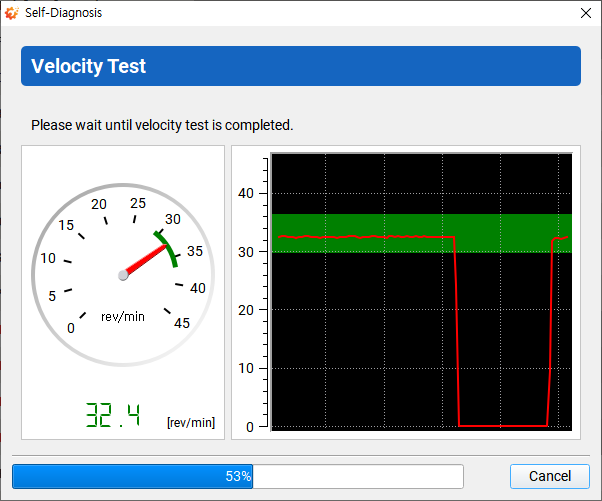Cancel the running velocity test
This screenshot has height=501, width=602.
click(x=549, y=476)
